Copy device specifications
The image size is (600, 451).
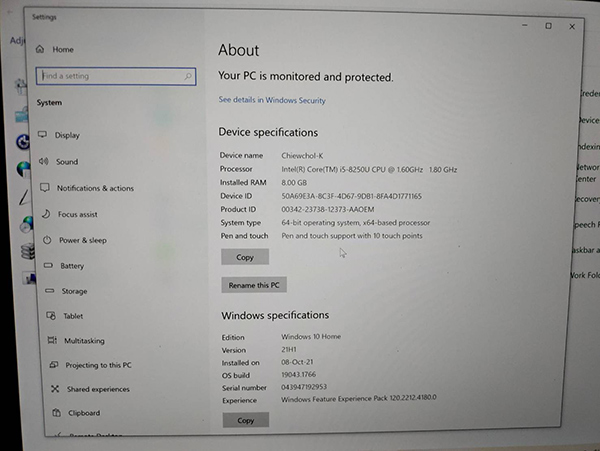245,257
